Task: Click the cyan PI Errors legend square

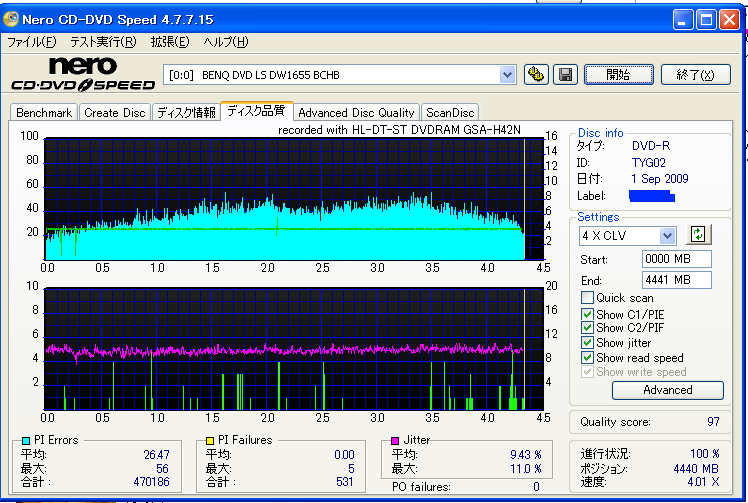Action: (25, 440)
